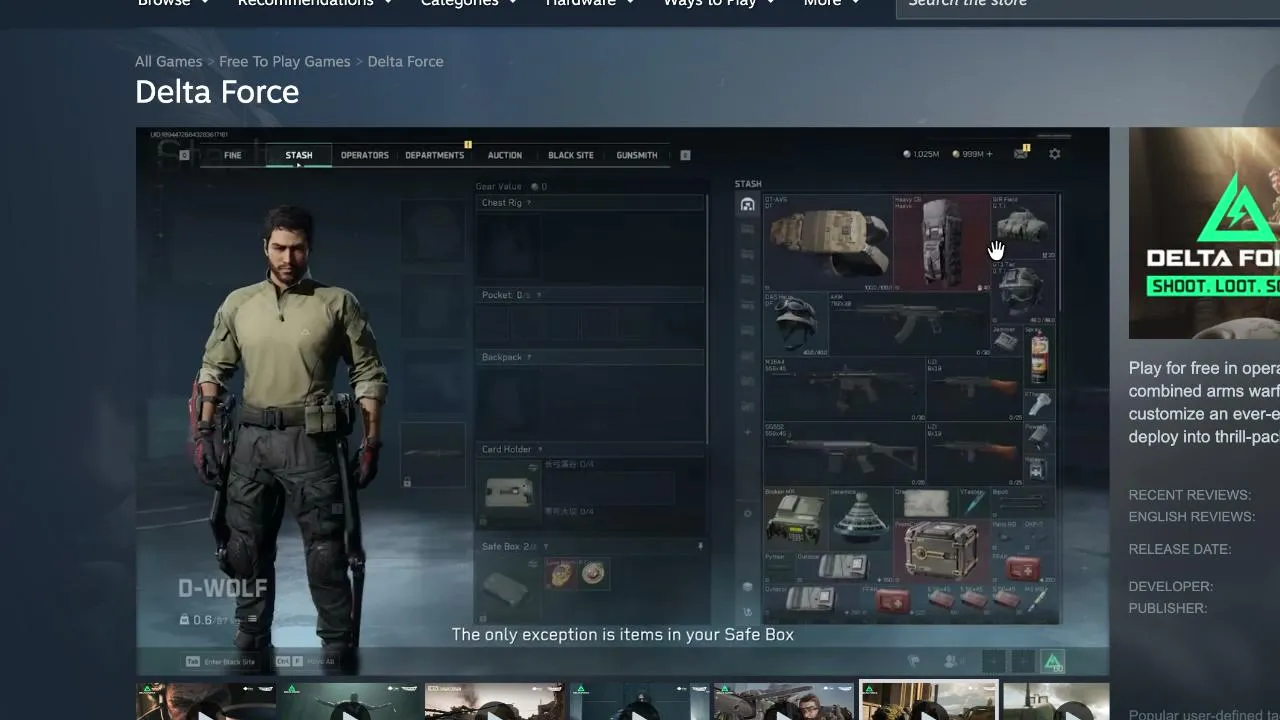Click the green Delta logo icon below the stash

click(1052, 662)
